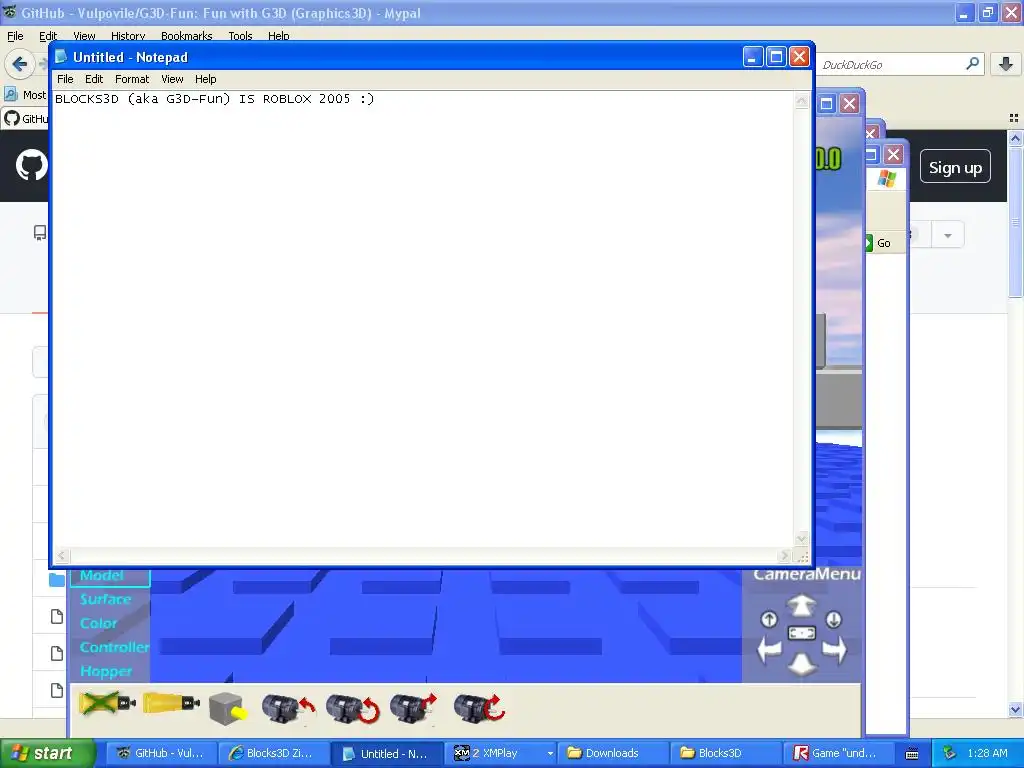Switch to Blocks3D Zi... taskbar button
Screen dimensions: 1024x768
point(272,753)
